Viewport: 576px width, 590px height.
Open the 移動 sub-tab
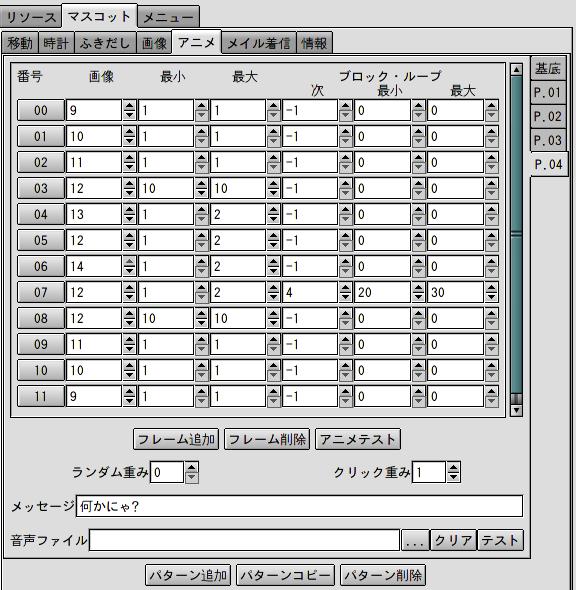[x=20, y=43]
